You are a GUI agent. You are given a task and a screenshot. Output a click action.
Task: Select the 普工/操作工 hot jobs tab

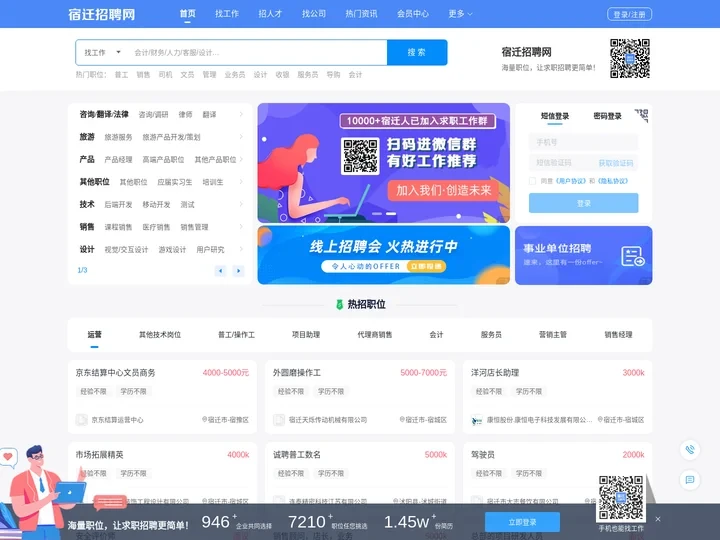[x=236, y=335]
